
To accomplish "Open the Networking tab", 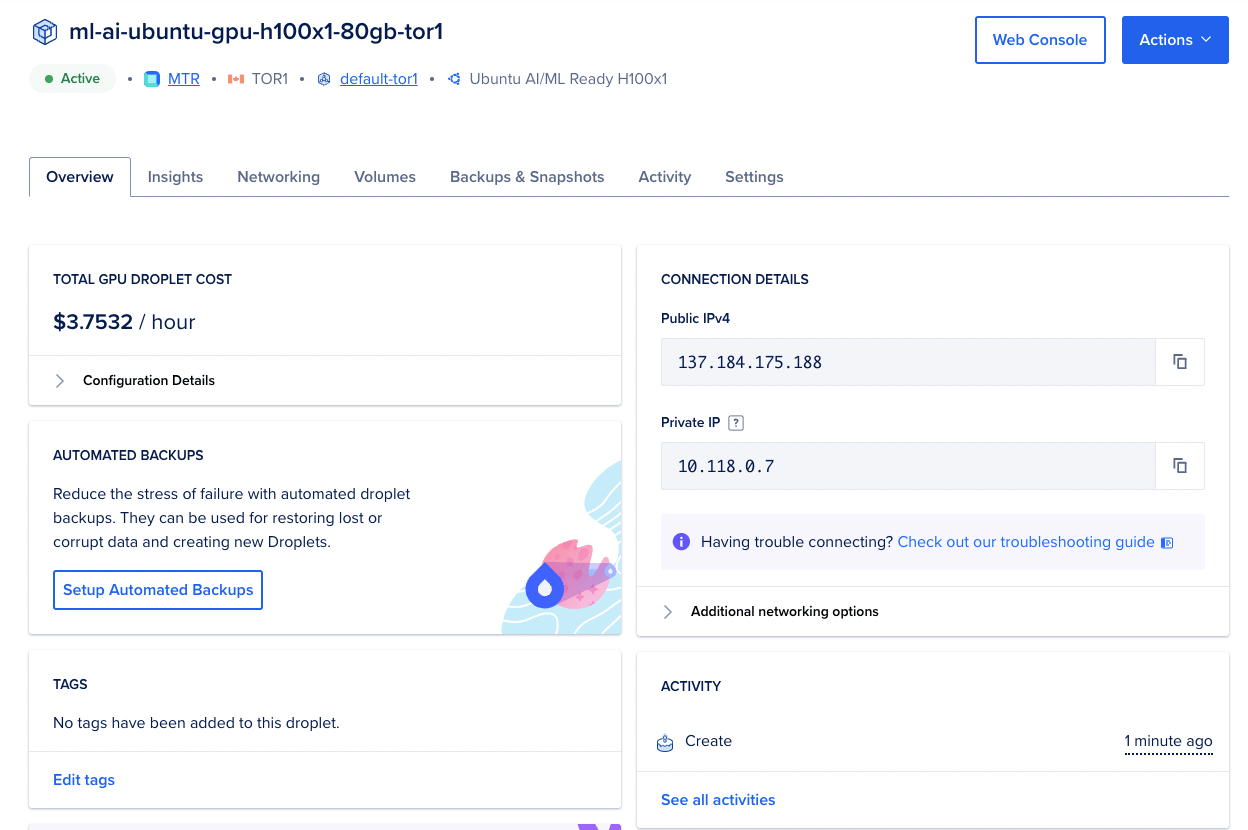I will tap(278, 177).
